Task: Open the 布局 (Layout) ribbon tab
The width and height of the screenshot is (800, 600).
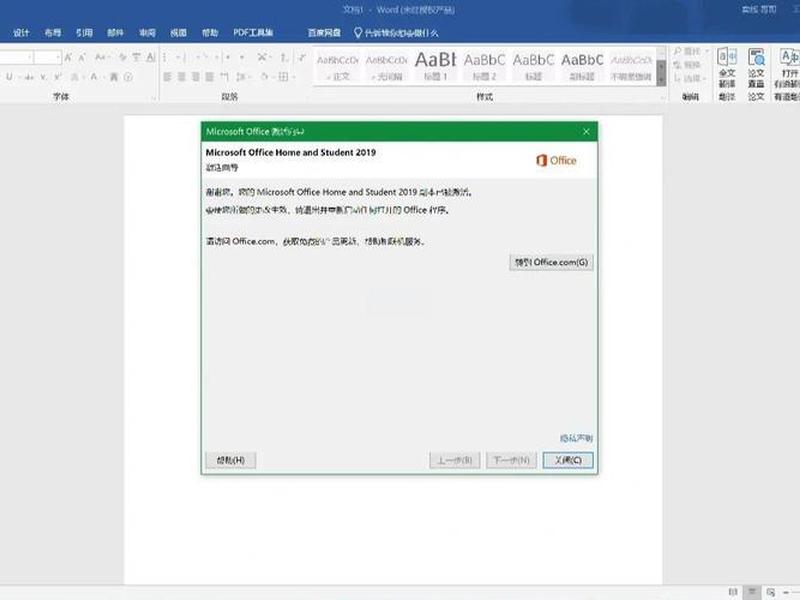Action: (53, 33)
